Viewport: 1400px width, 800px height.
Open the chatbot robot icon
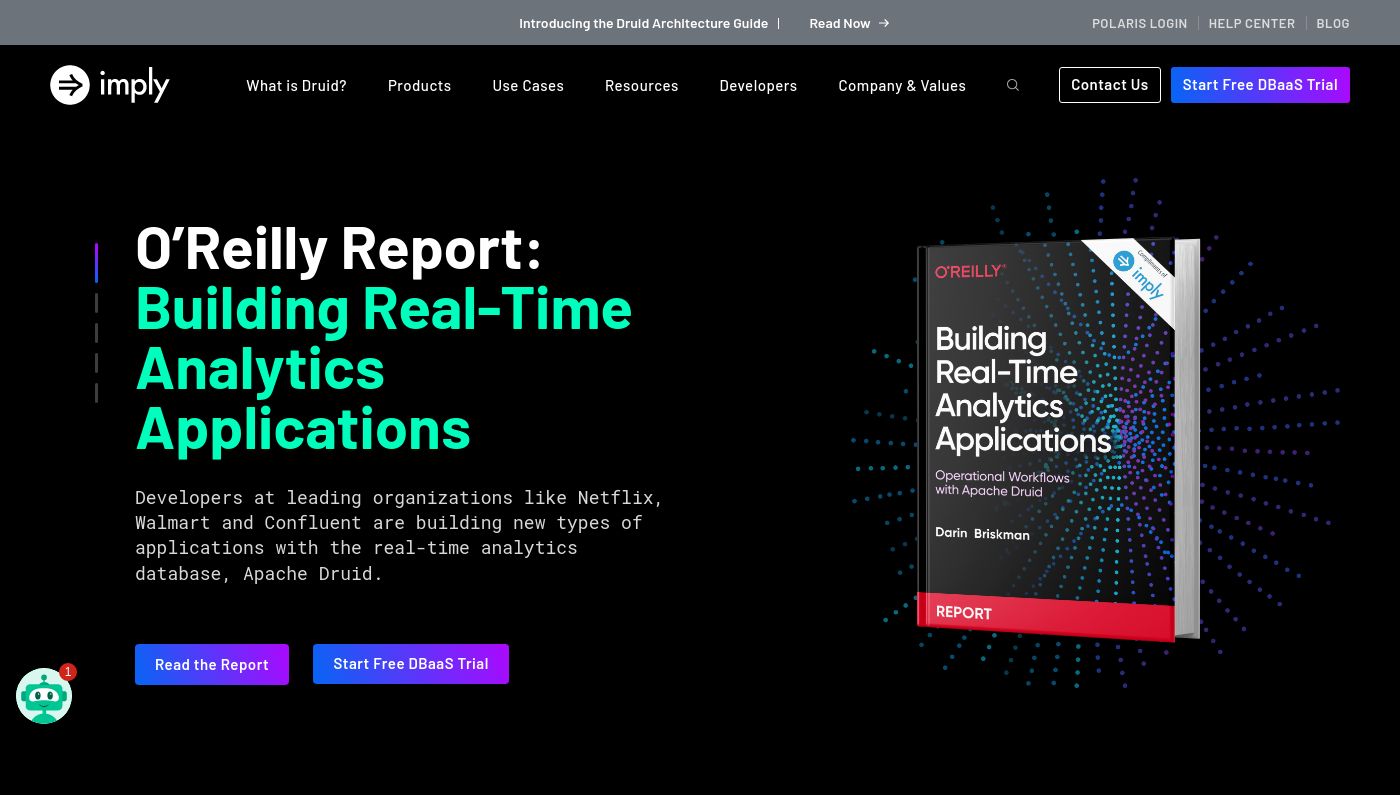[x=44, y=696]
